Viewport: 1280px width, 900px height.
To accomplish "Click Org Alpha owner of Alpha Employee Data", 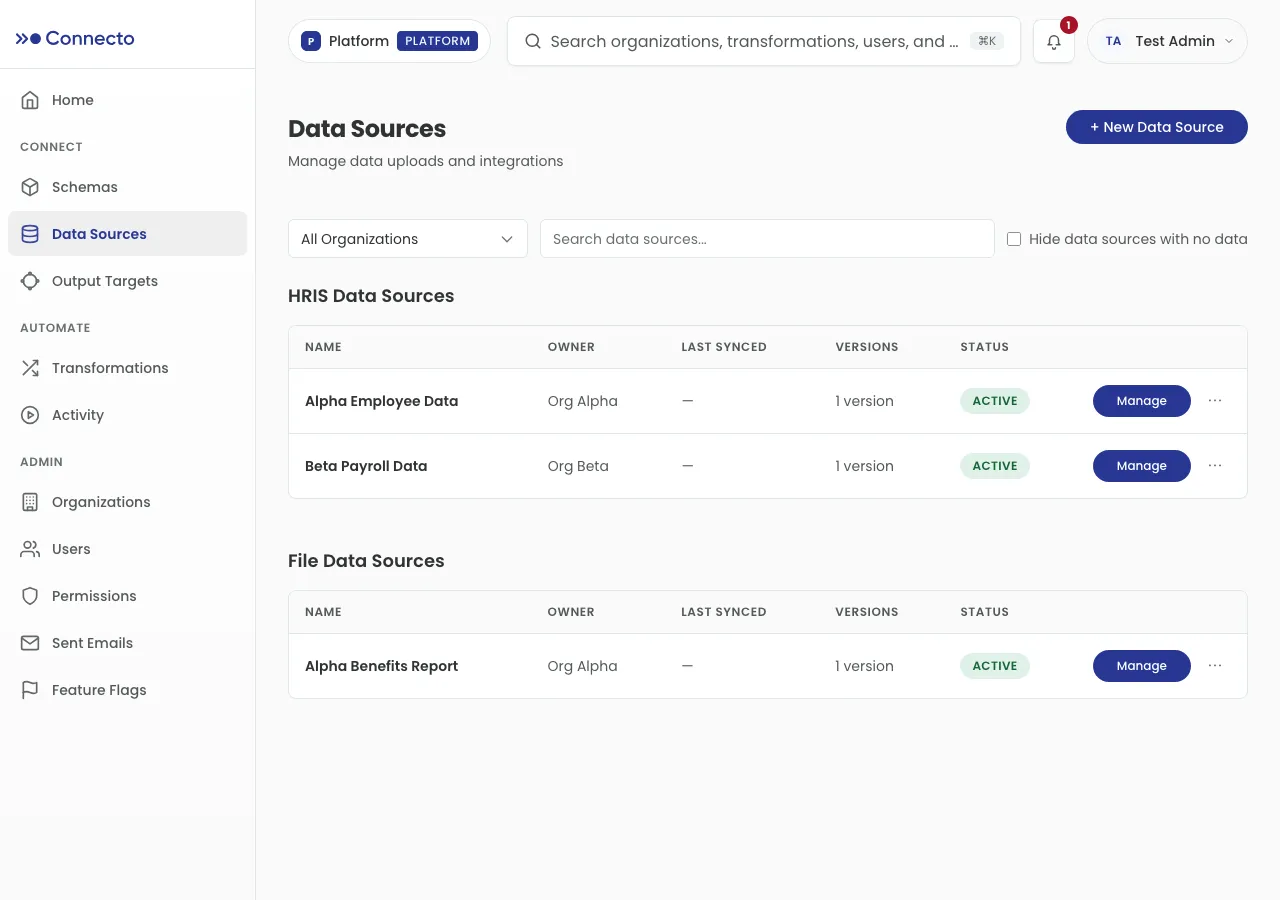I will pos(583,401).
